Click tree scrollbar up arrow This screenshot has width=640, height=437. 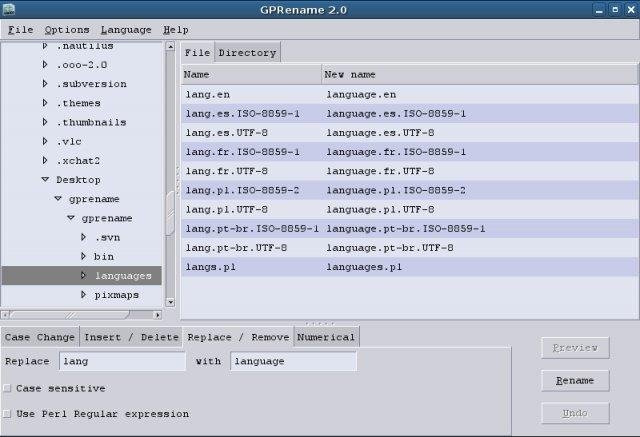coord(171,46)
